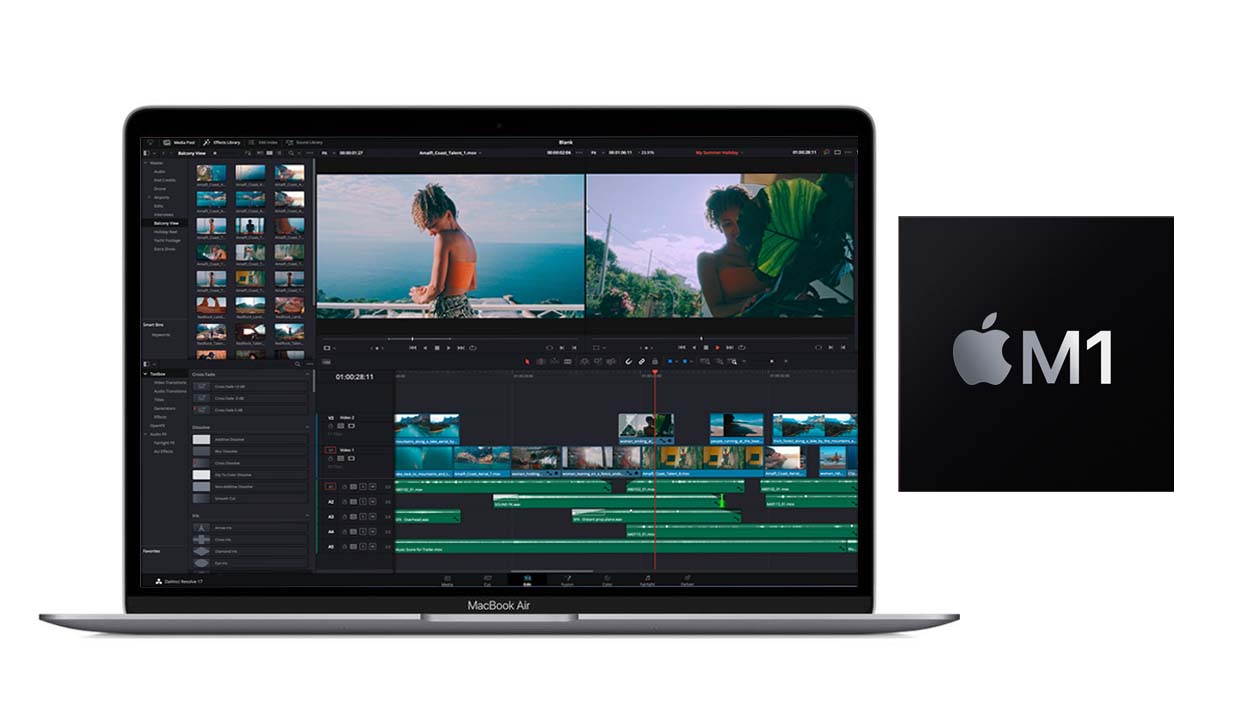Open the Effects Library panel

[222, 143]
